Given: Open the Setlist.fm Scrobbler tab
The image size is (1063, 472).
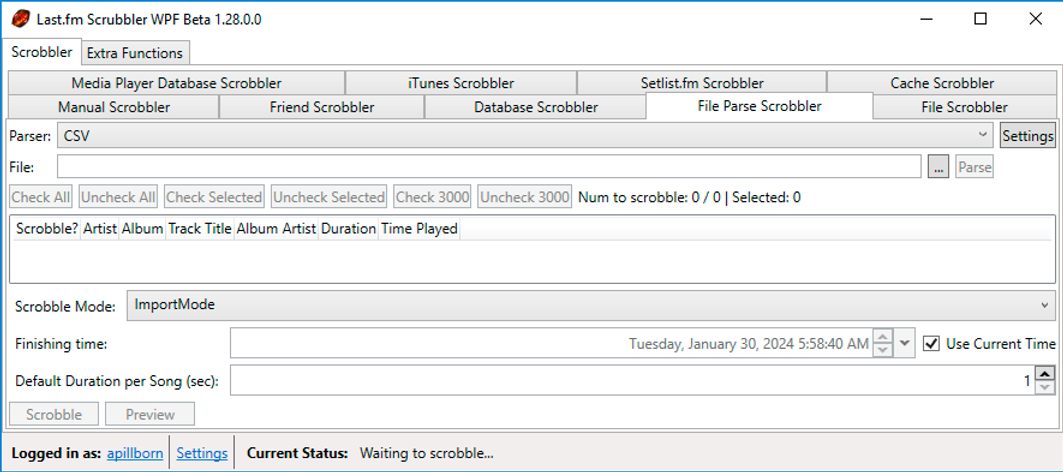Looking at the screenshot, I should [702, 83].
